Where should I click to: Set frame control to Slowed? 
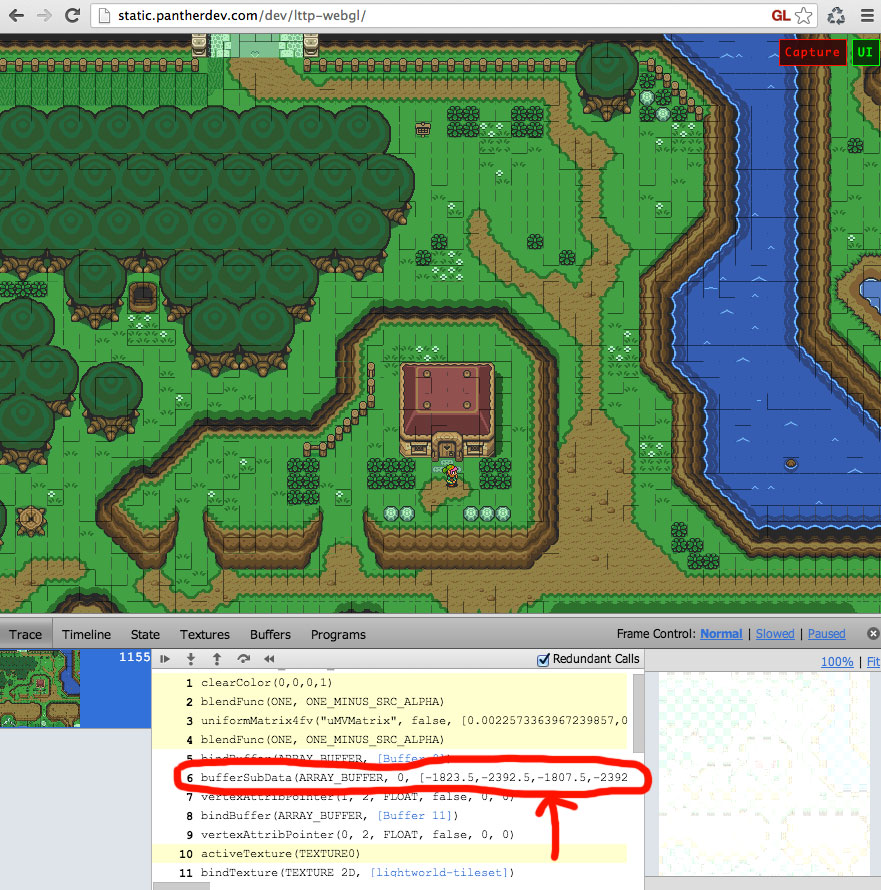point(775,633)
